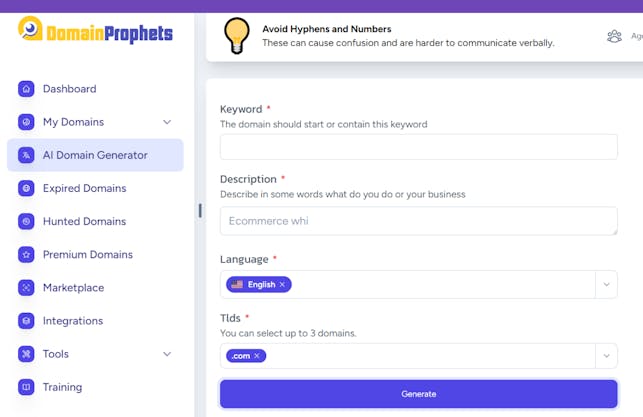Click the Dashboard home icon

(26, 89)
